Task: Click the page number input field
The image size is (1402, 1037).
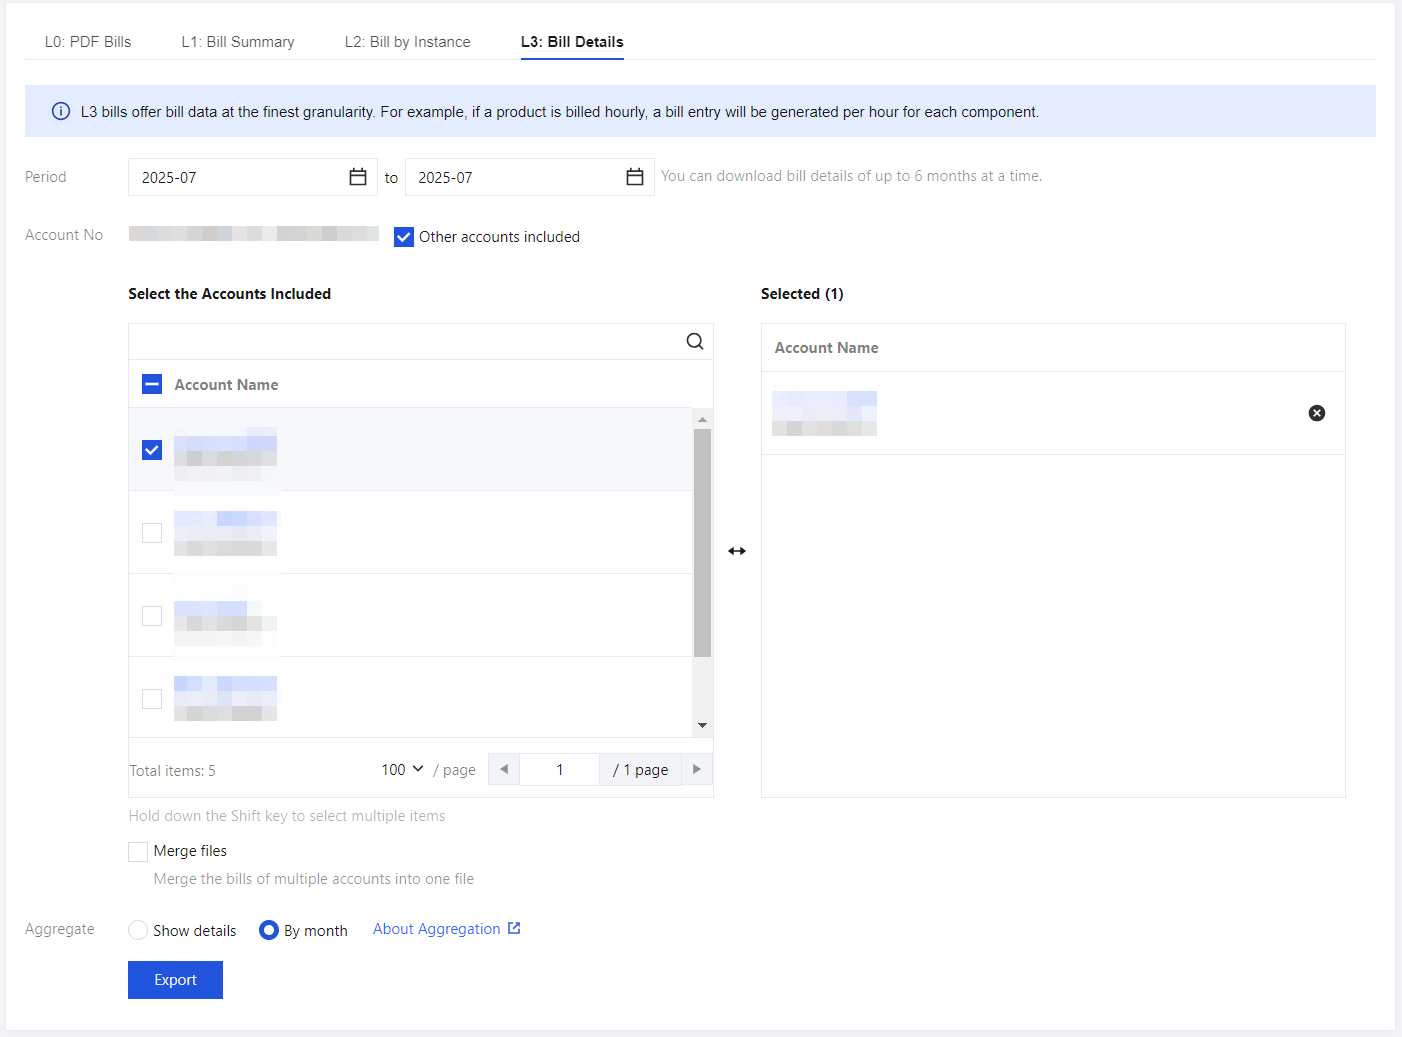Action: click(x=560, y=769)
